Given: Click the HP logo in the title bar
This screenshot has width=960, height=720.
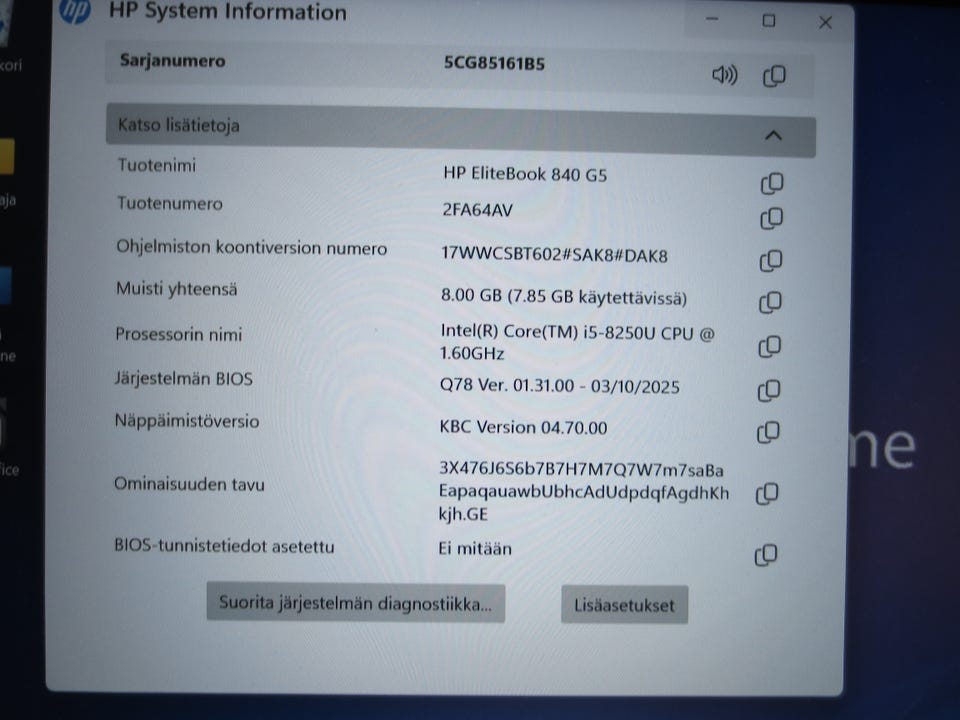Looking at the screenshot, I should (76, 11).
